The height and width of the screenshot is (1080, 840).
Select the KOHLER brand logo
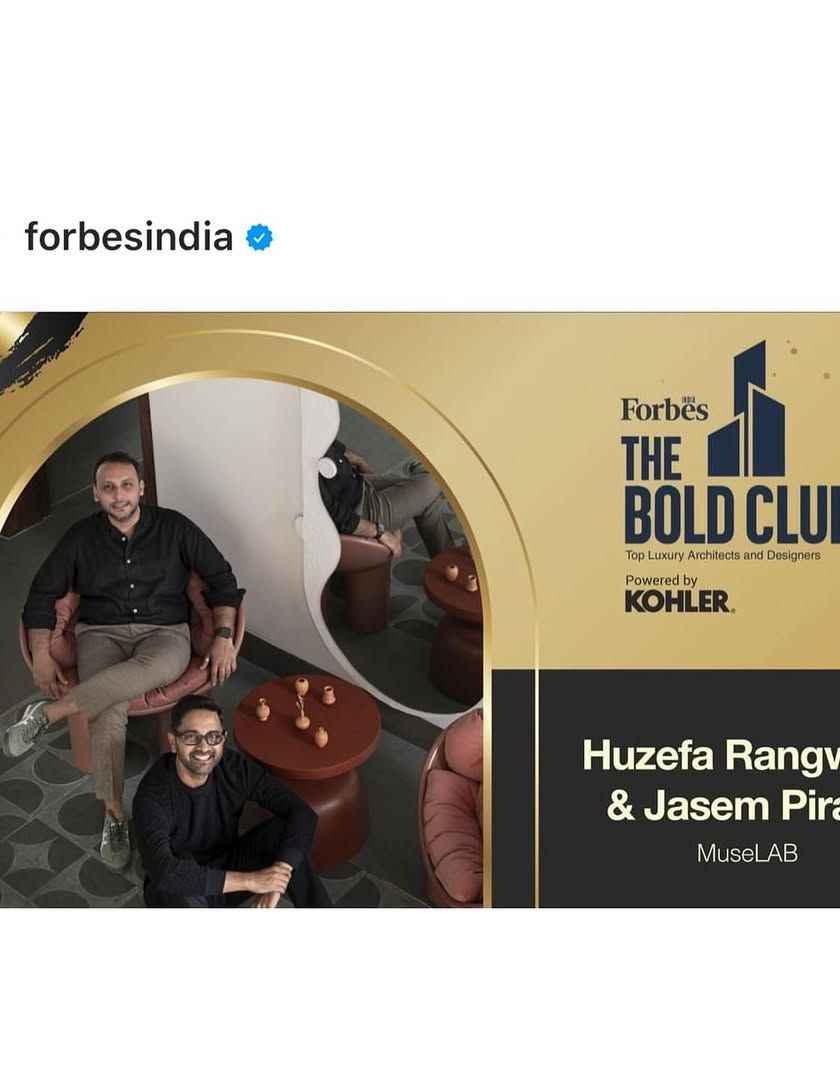(x=679, y=602)
